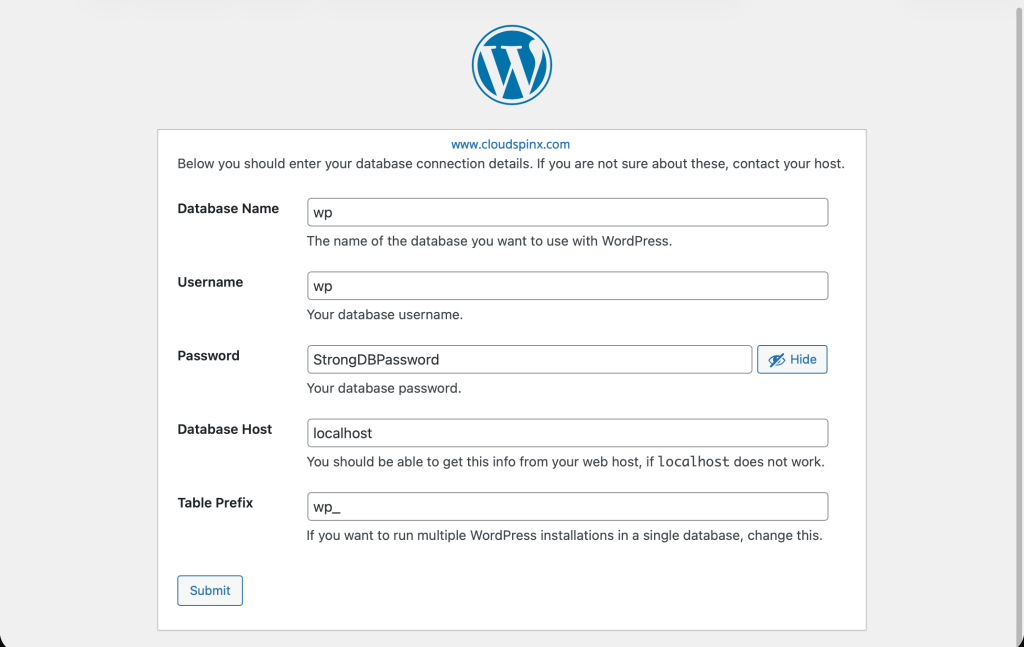Toggle password visibility with the Hide button
The image size is (1024, 647).
pos(792,359)
